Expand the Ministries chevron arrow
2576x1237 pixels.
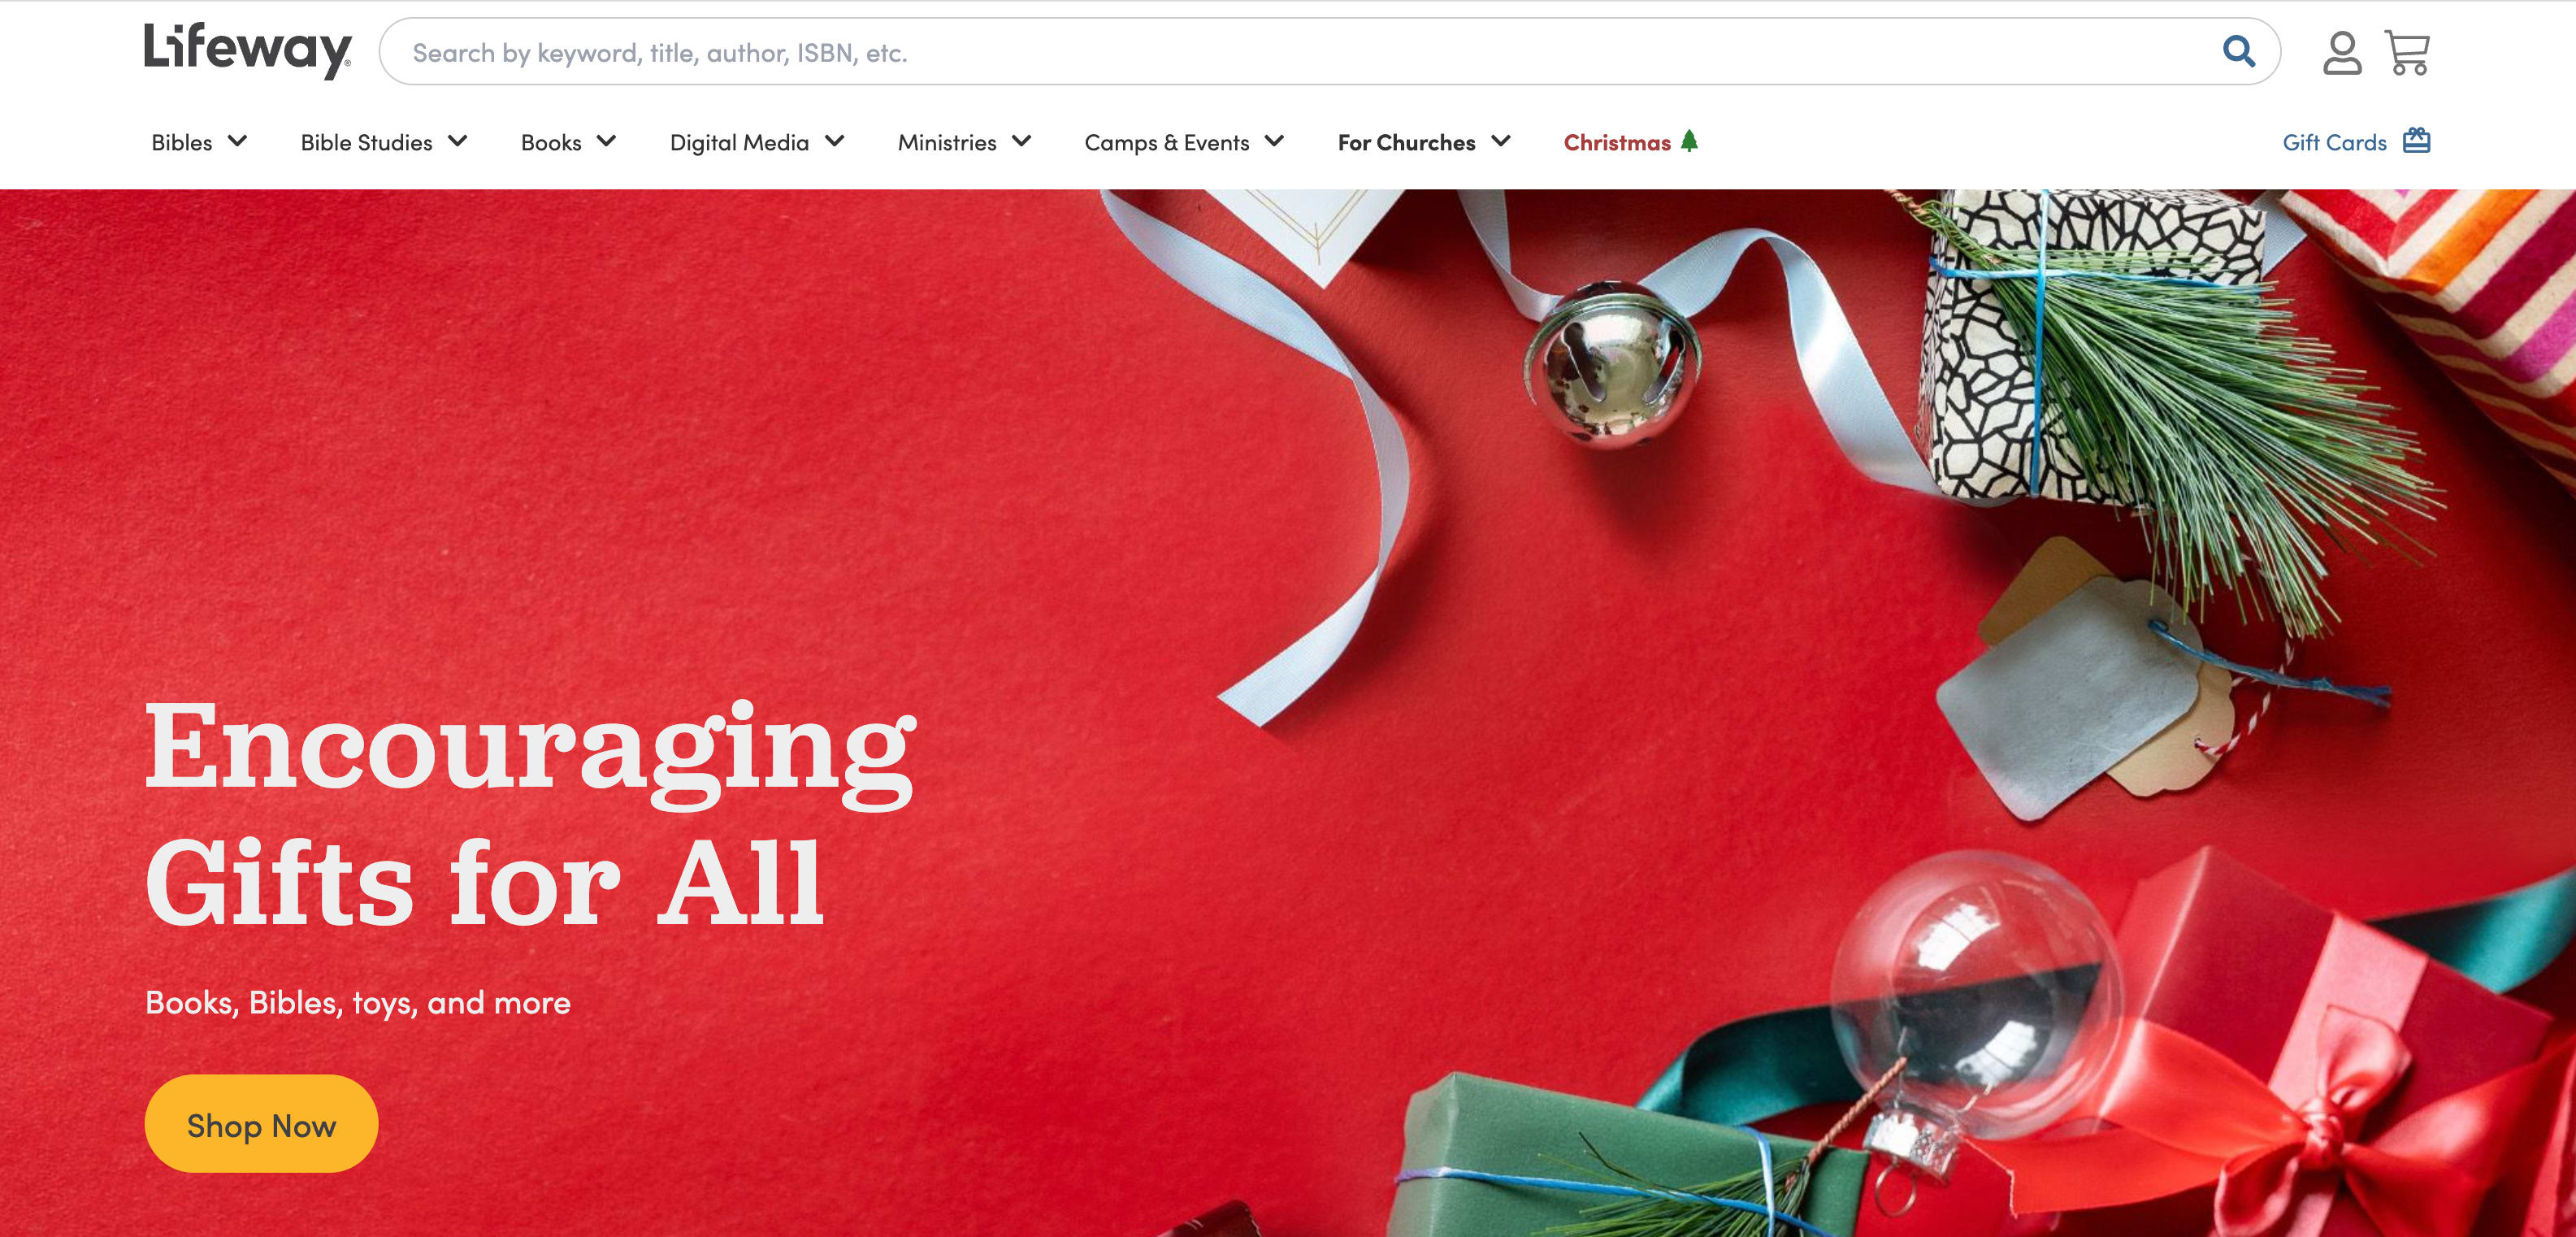pos(1021,141)
